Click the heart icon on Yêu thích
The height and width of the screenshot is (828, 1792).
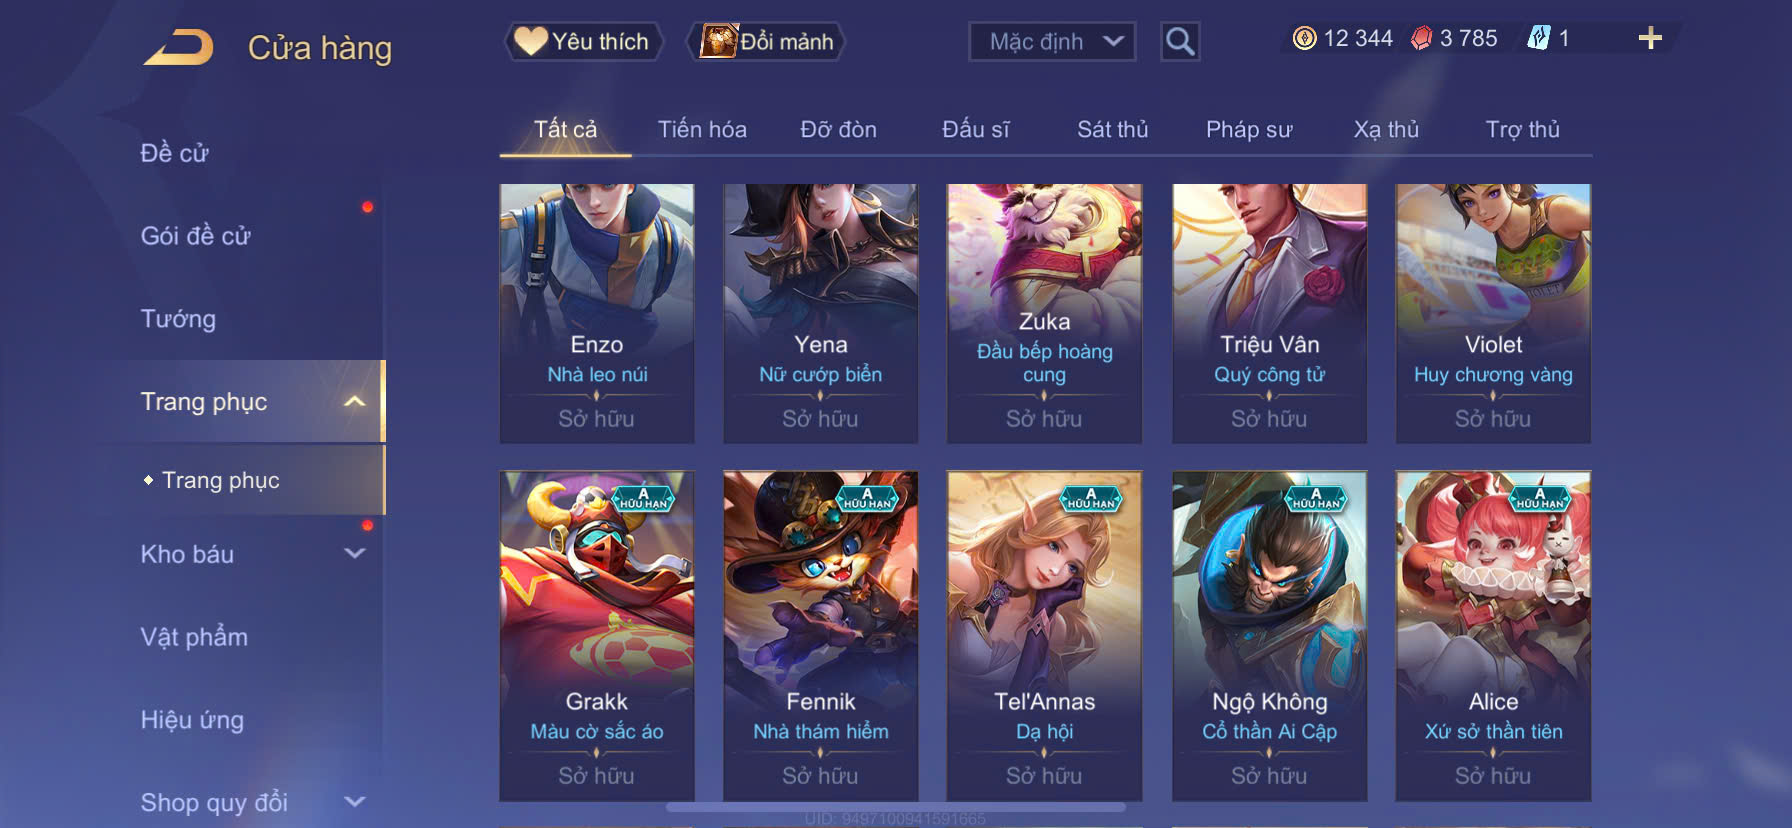[x=530, y=41]
